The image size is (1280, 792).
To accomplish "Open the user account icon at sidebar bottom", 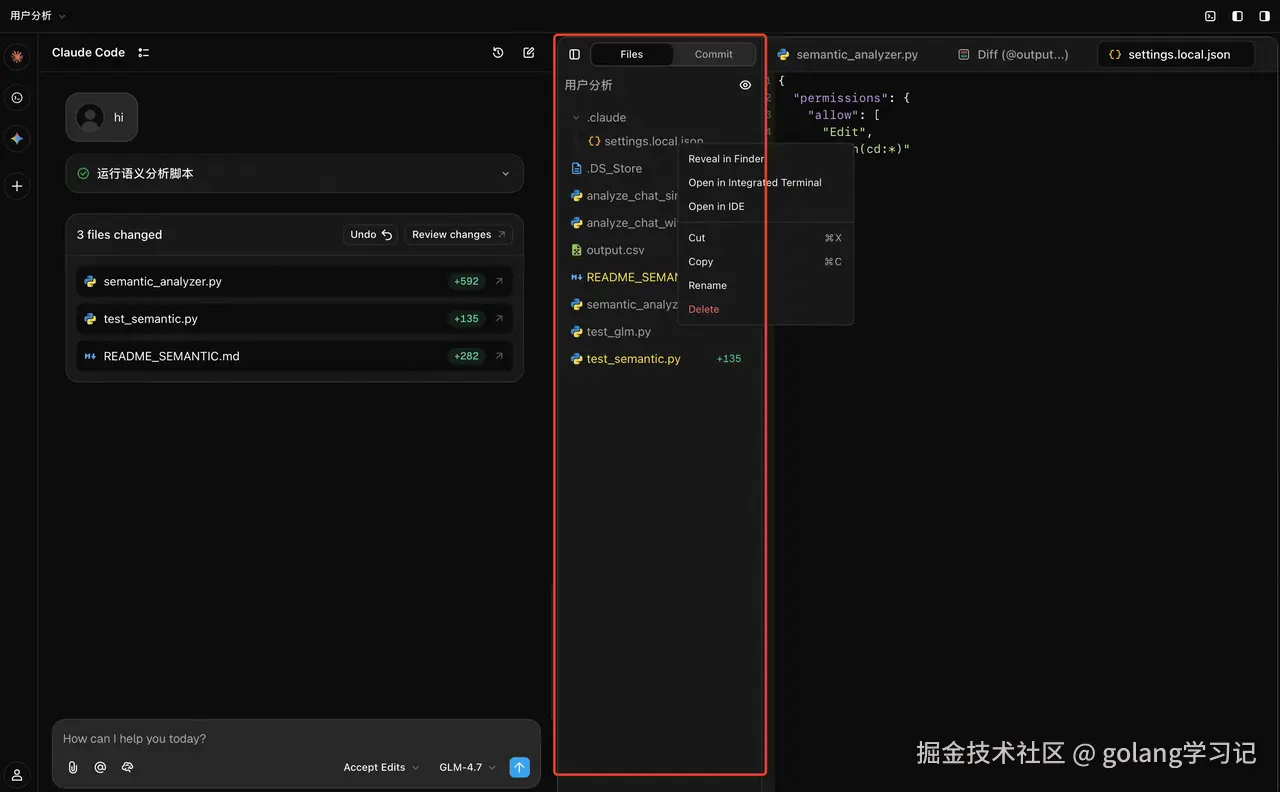I will pyautogui.click(x=17, y=775).
